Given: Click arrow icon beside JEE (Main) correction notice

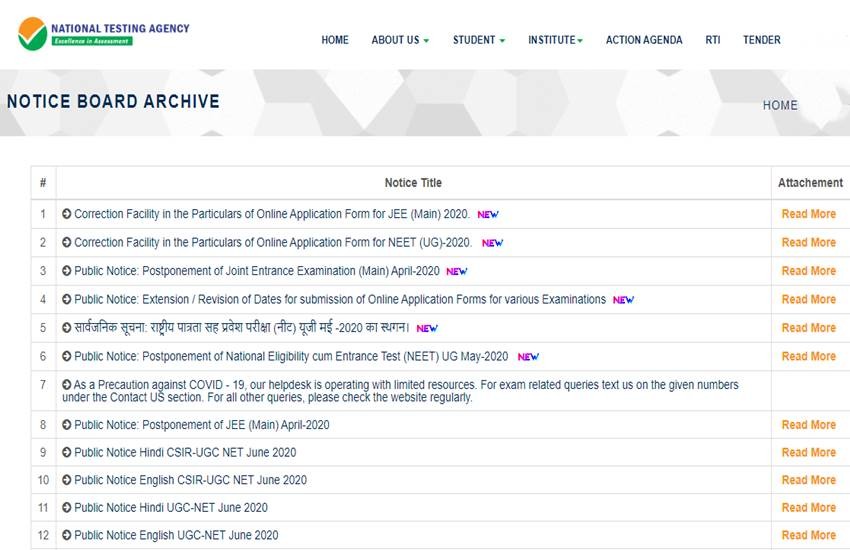Looking at the screenshot, I should [67, 214].
